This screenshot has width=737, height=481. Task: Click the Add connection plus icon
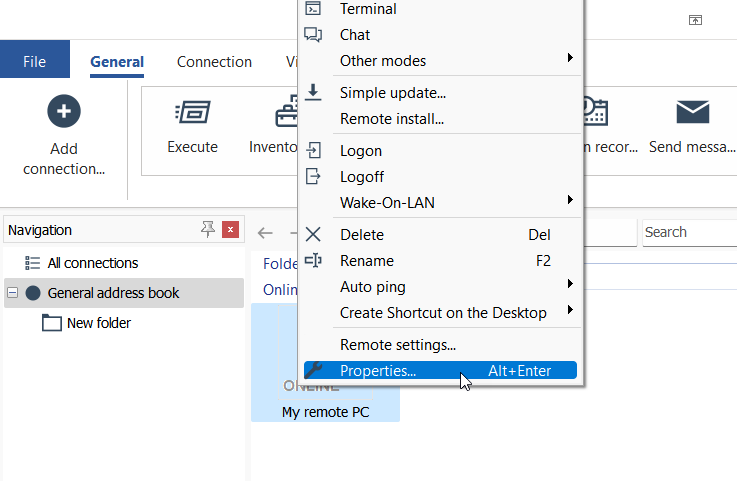[64, 112]
